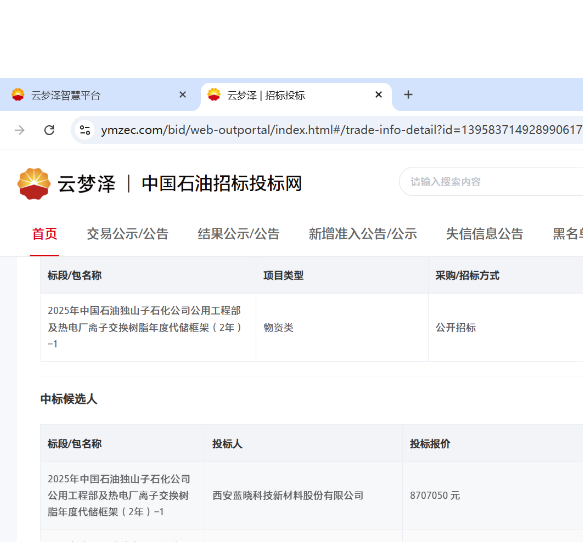Open a new browser tab with plus button
Screen dimensions: 583x542
(x=408, y=95)
